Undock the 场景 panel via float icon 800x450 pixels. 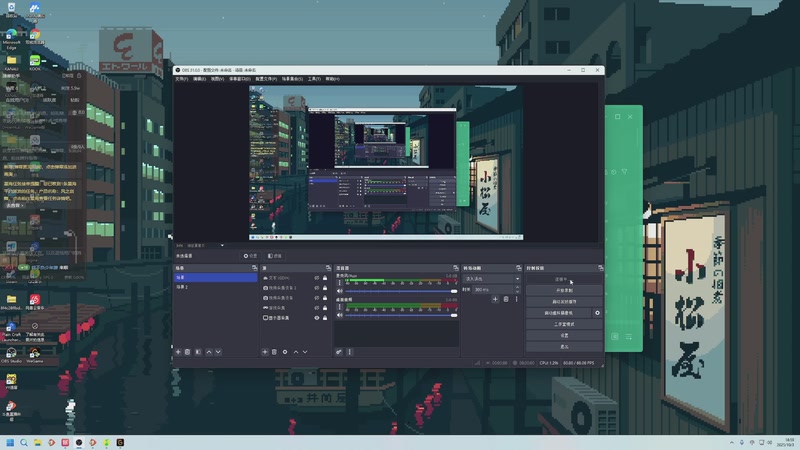254,268
